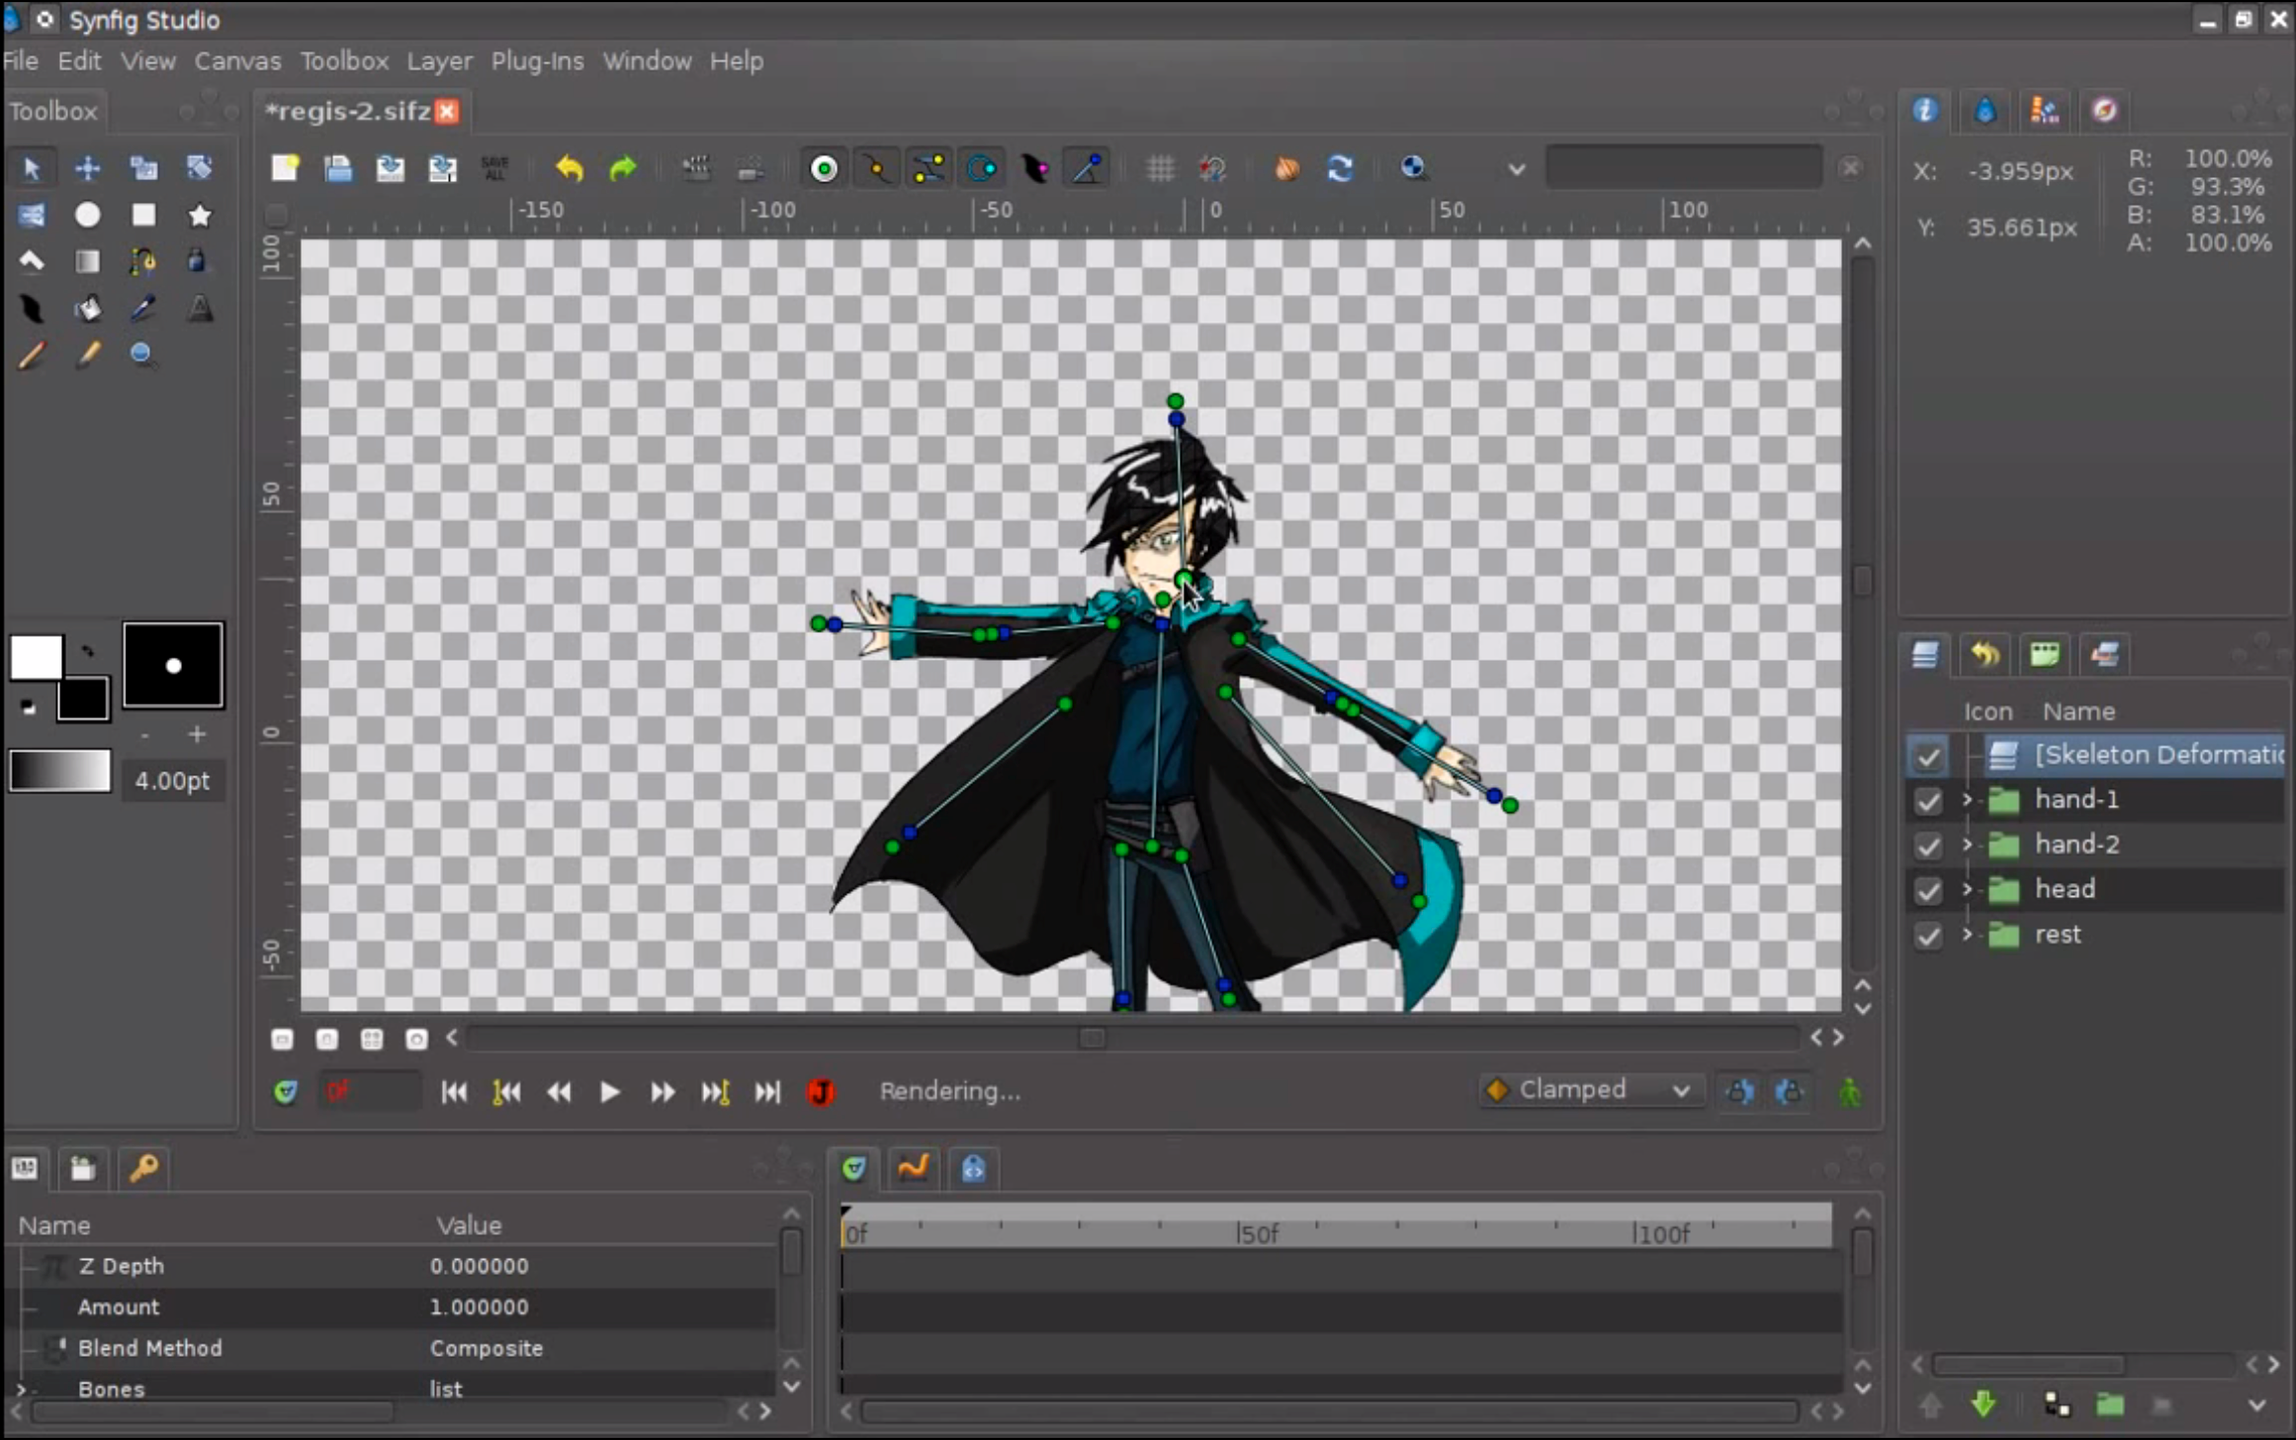Image resolution: width=2296 pixels, height=1440 pixels.
Task: Select the Rectangle tool
Action: pyautogui.click(x=144, y=215)
